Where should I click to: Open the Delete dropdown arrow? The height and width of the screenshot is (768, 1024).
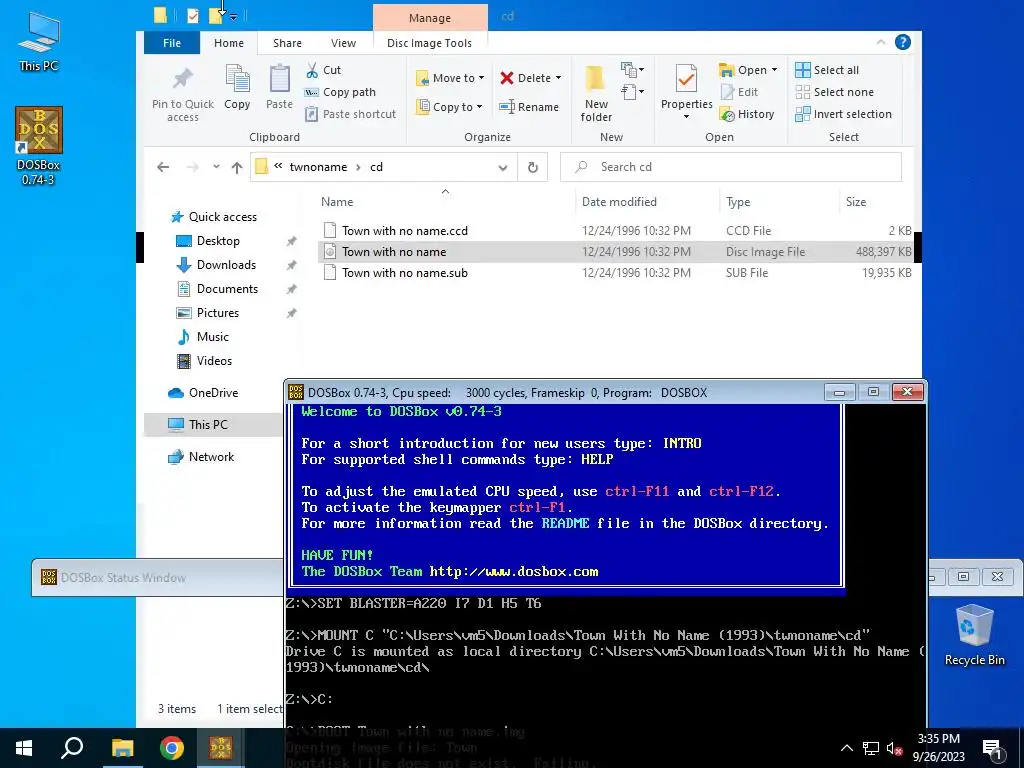click(558, 78)
